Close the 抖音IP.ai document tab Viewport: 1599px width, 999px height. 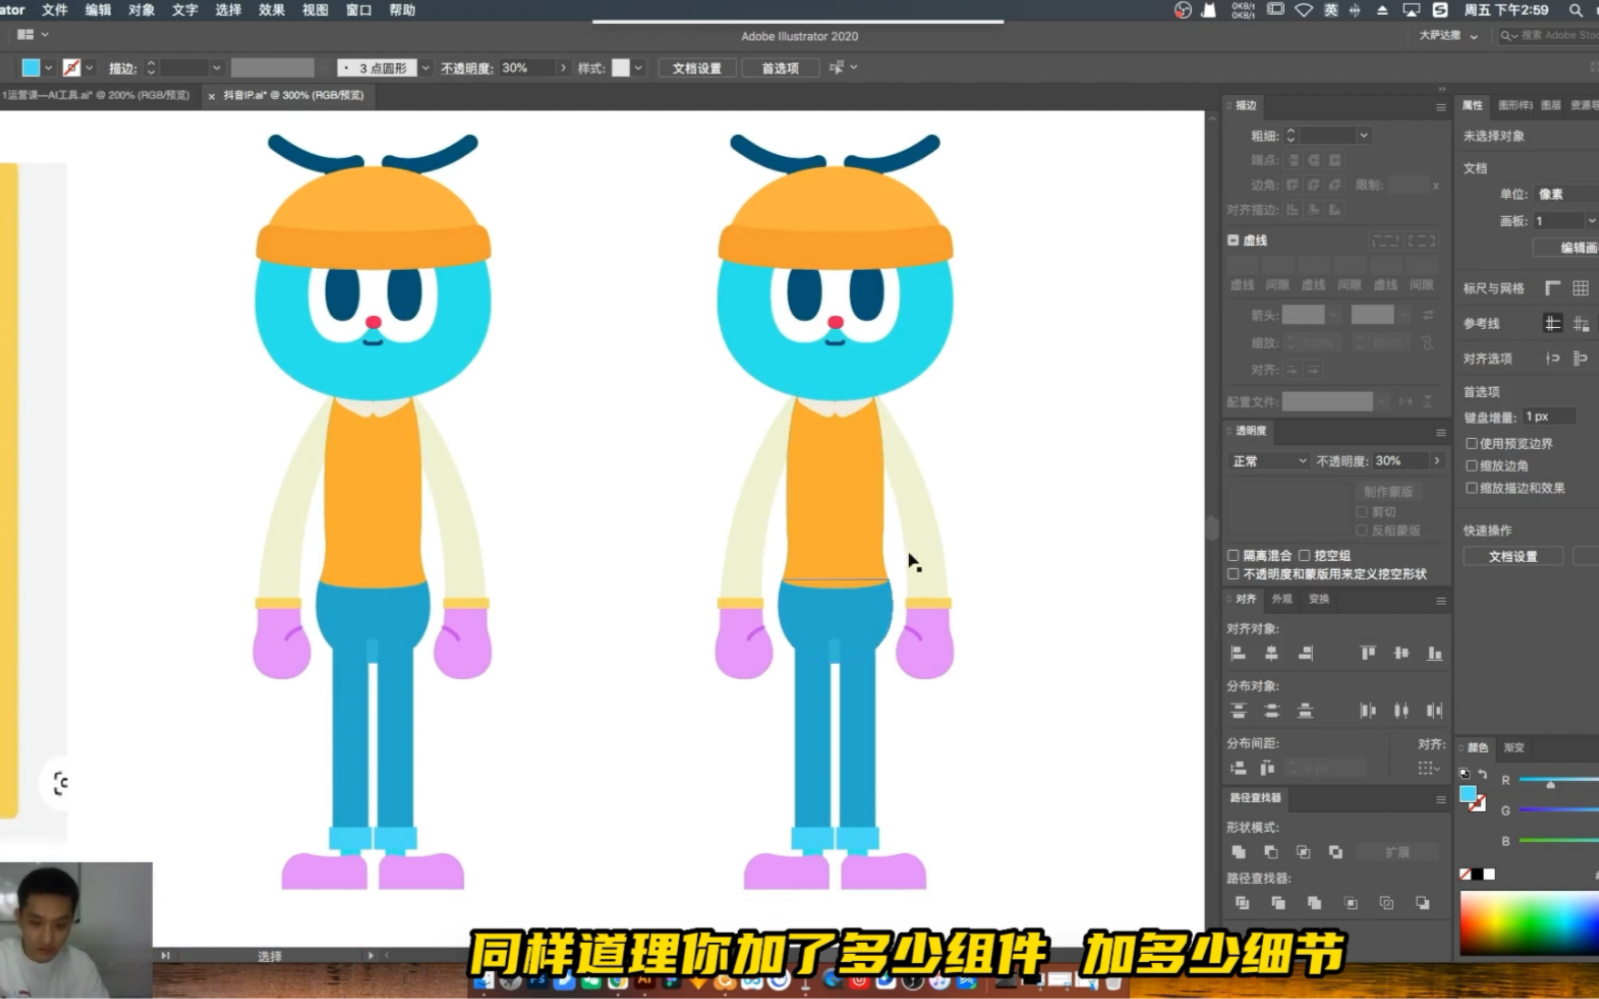pos(211,96)
